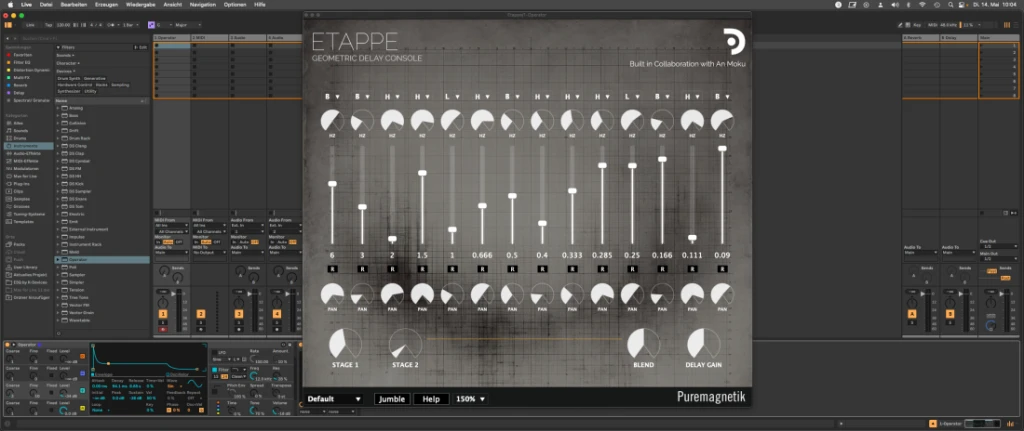Viewport: 1024px width, 431px height.
Task: Toggle the R button under the 0.333 delay
Action: (x=572, y=268)
